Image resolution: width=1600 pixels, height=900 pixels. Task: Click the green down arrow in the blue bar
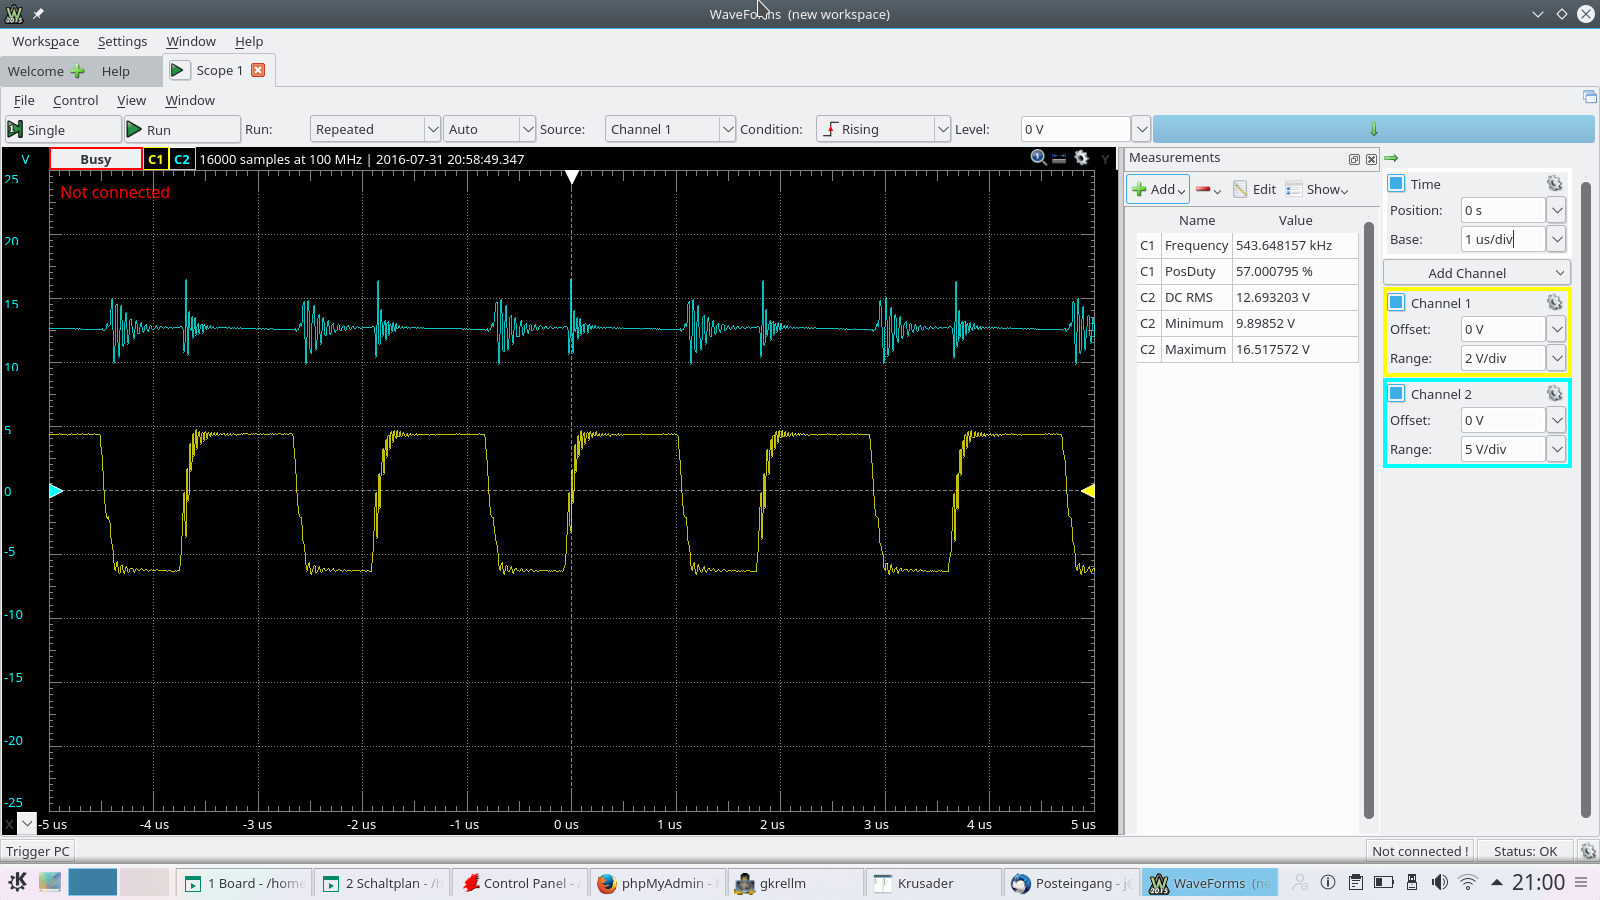[x=1373, y=129]
